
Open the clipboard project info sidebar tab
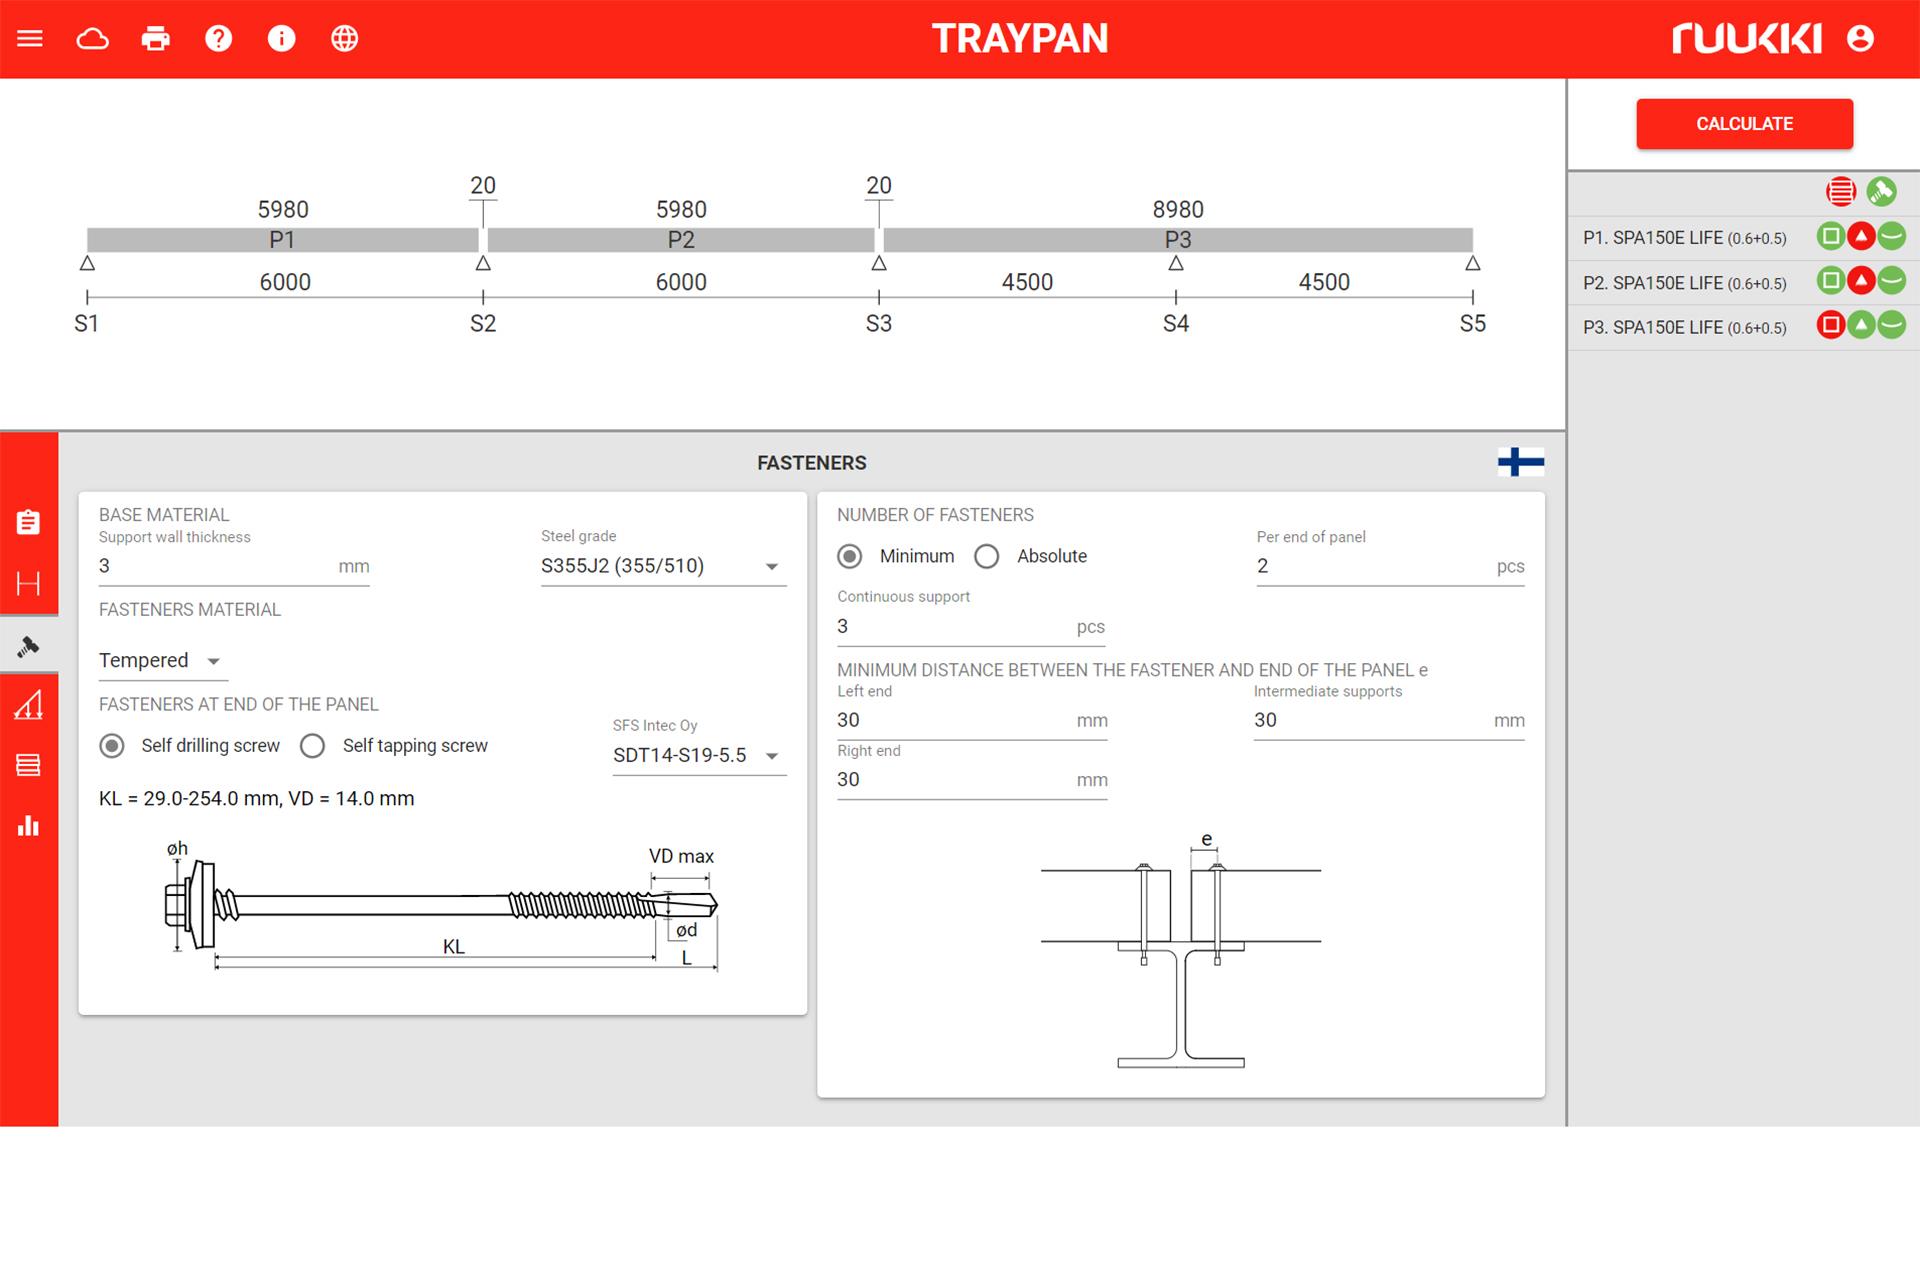click(x=28, y=522)
